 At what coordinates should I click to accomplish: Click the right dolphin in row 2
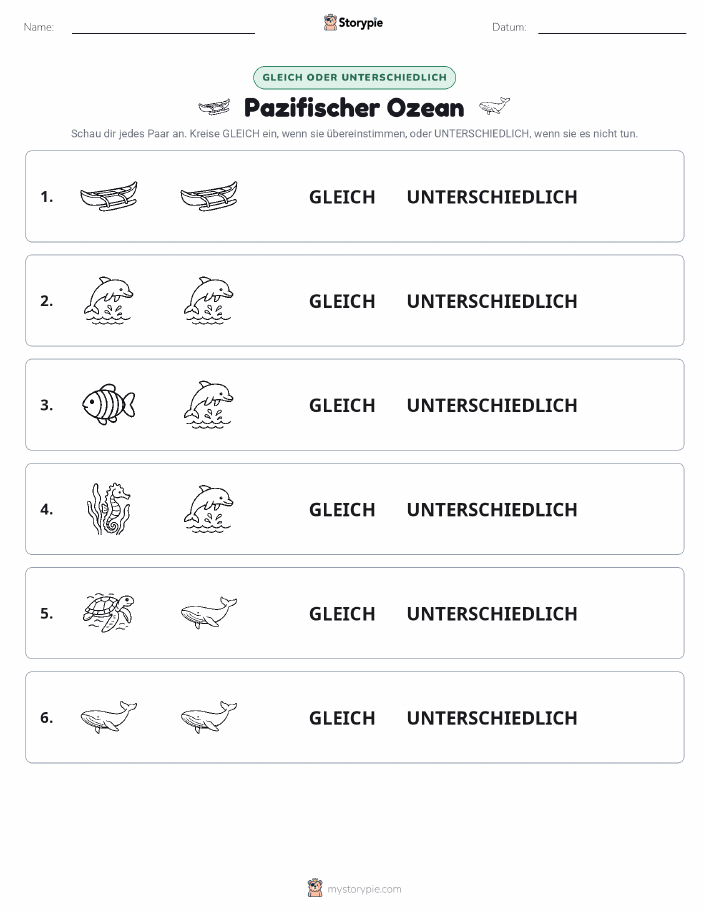point(209,300)
